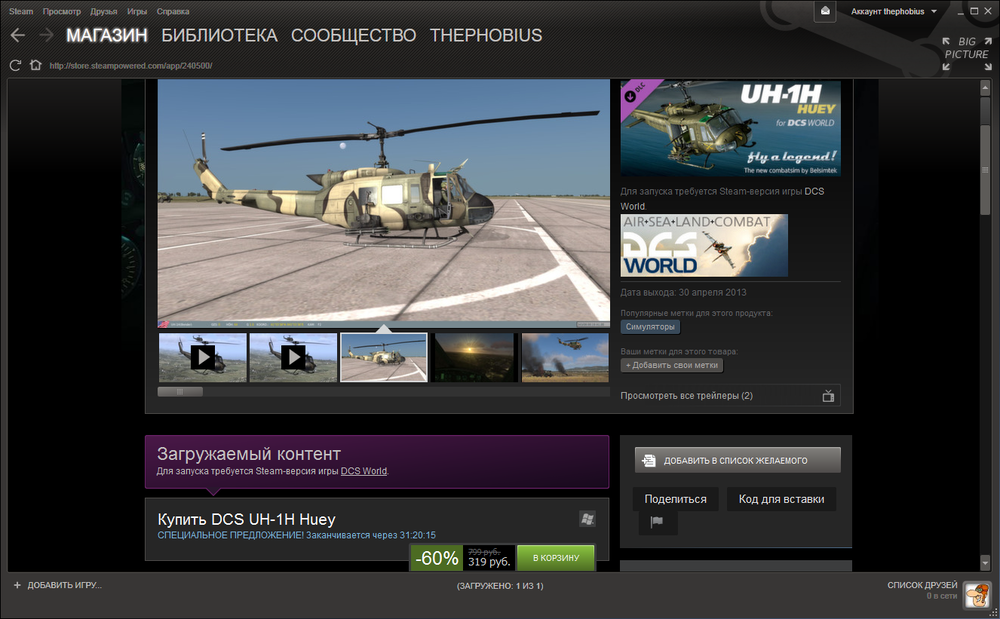Click the -60% discount badge
The height and width of the screenshot is (619, 1000).
click(x=436, y=558)
